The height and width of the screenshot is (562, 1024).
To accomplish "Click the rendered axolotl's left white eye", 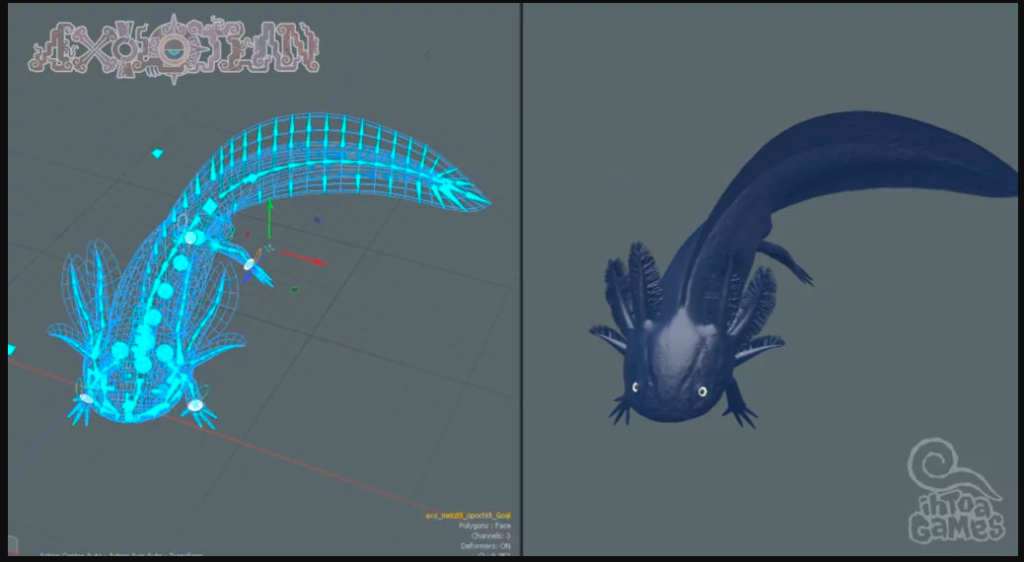I will coord(632,387).
